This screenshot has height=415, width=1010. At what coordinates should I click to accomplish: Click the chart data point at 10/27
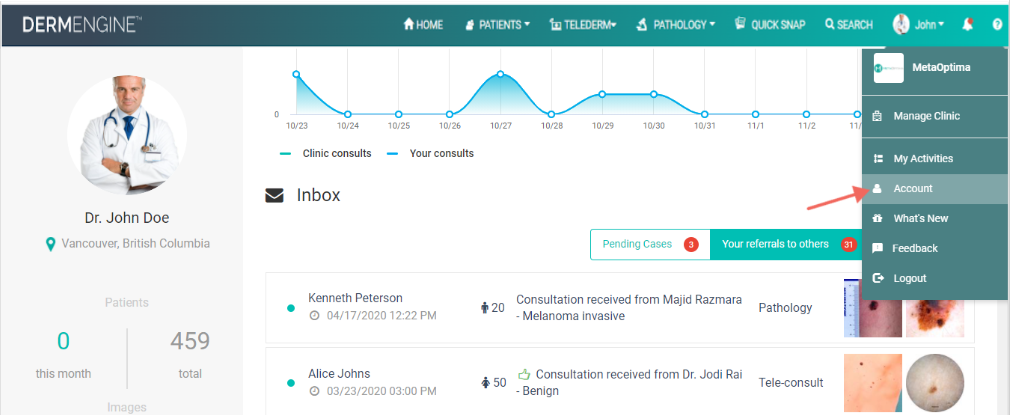500,74
